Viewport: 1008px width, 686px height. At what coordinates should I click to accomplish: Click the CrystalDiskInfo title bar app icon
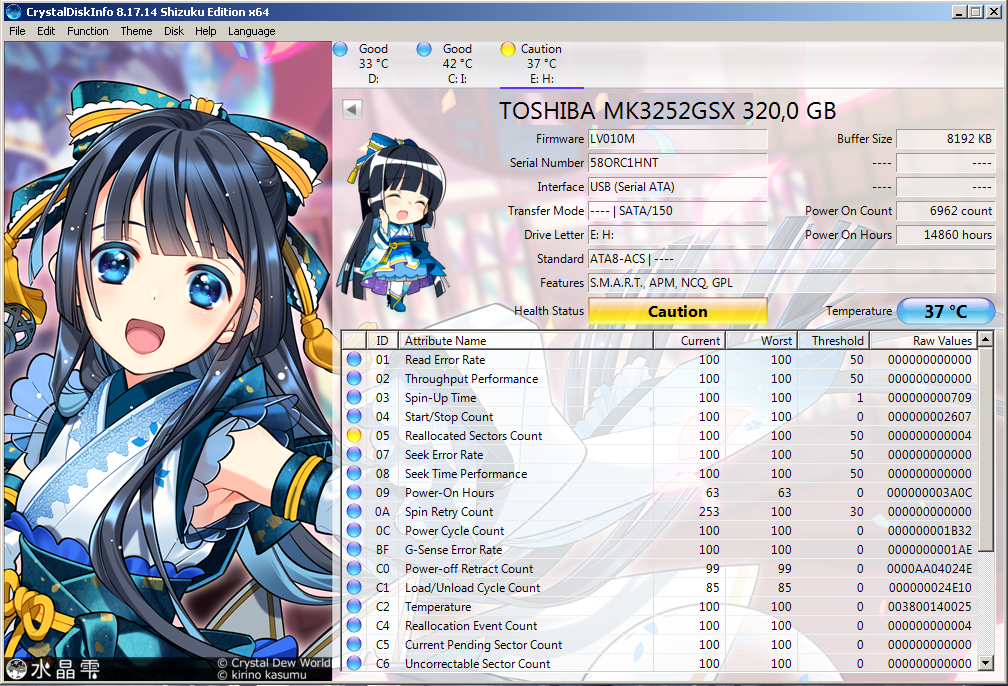[x=13, y=12]
